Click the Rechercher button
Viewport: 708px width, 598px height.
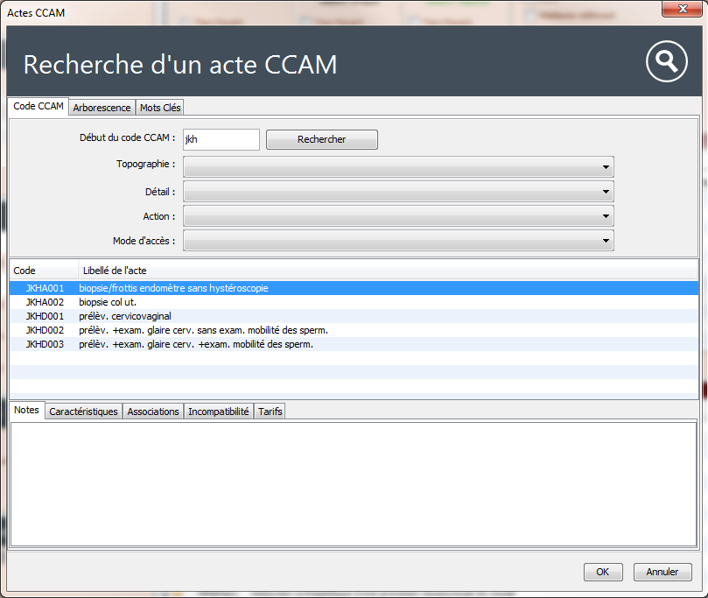point(321,140)
